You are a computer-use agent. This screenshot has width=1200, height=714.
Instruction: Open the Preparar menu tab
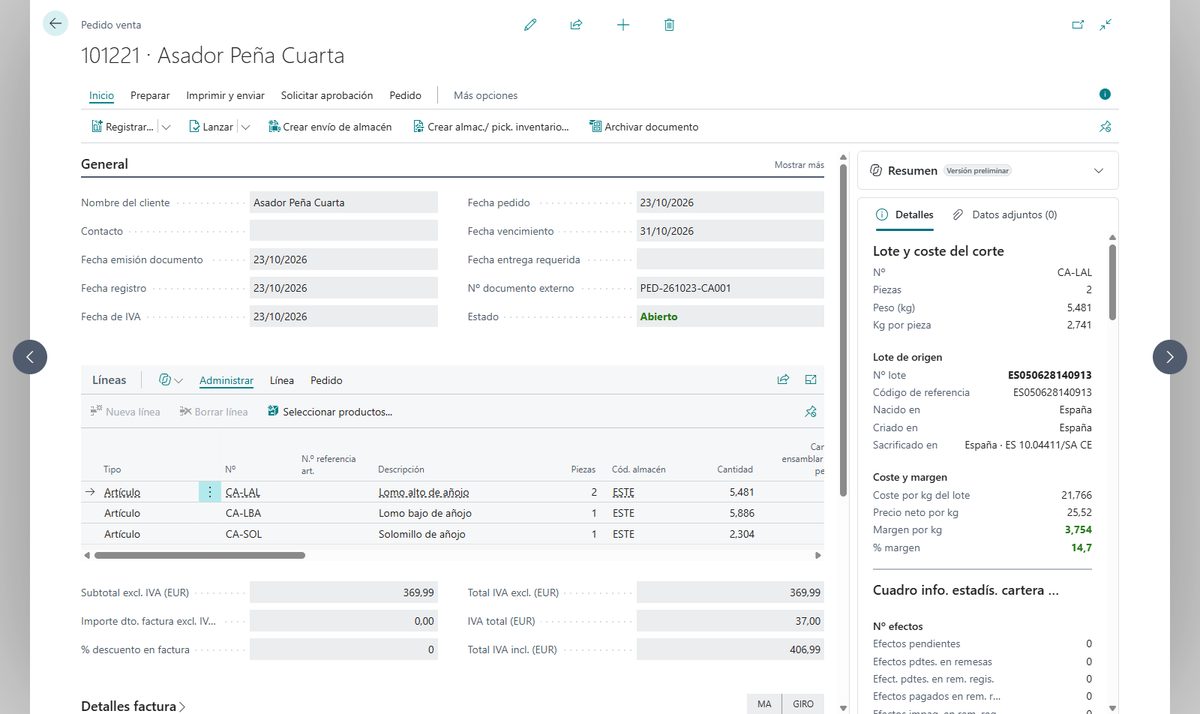pyautogui.click(x=150, y=96)
